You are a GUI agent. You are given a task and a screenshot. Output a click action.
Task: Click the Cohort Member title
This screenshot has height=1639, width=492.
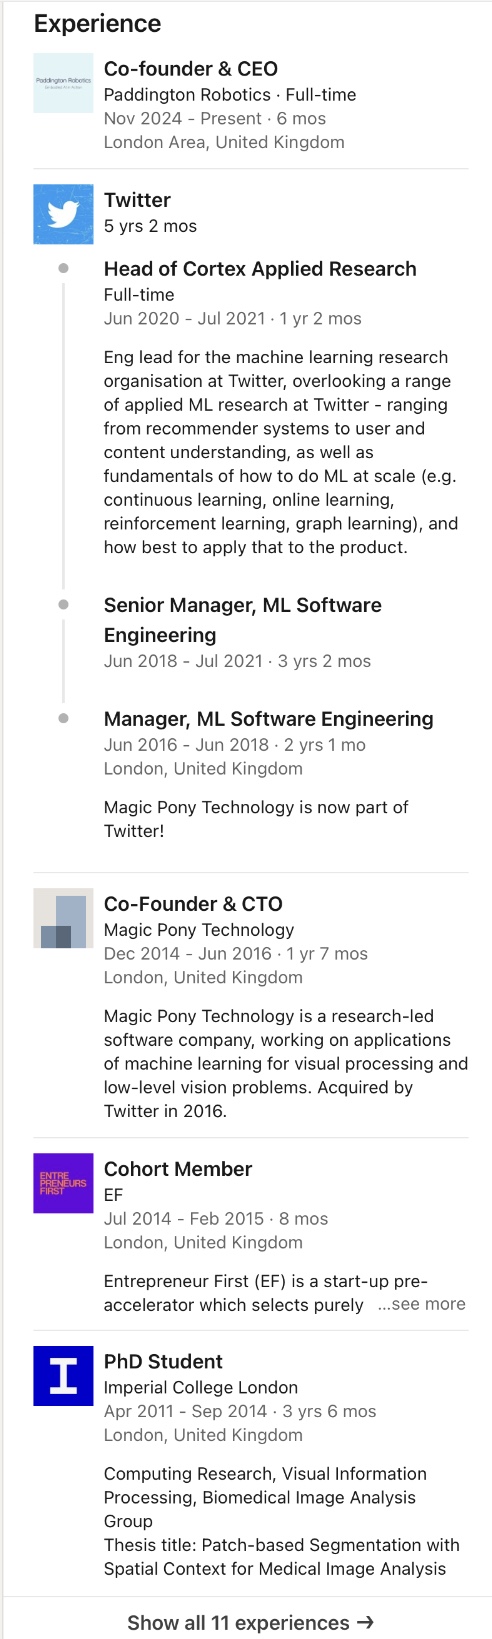click(178, 1169)
